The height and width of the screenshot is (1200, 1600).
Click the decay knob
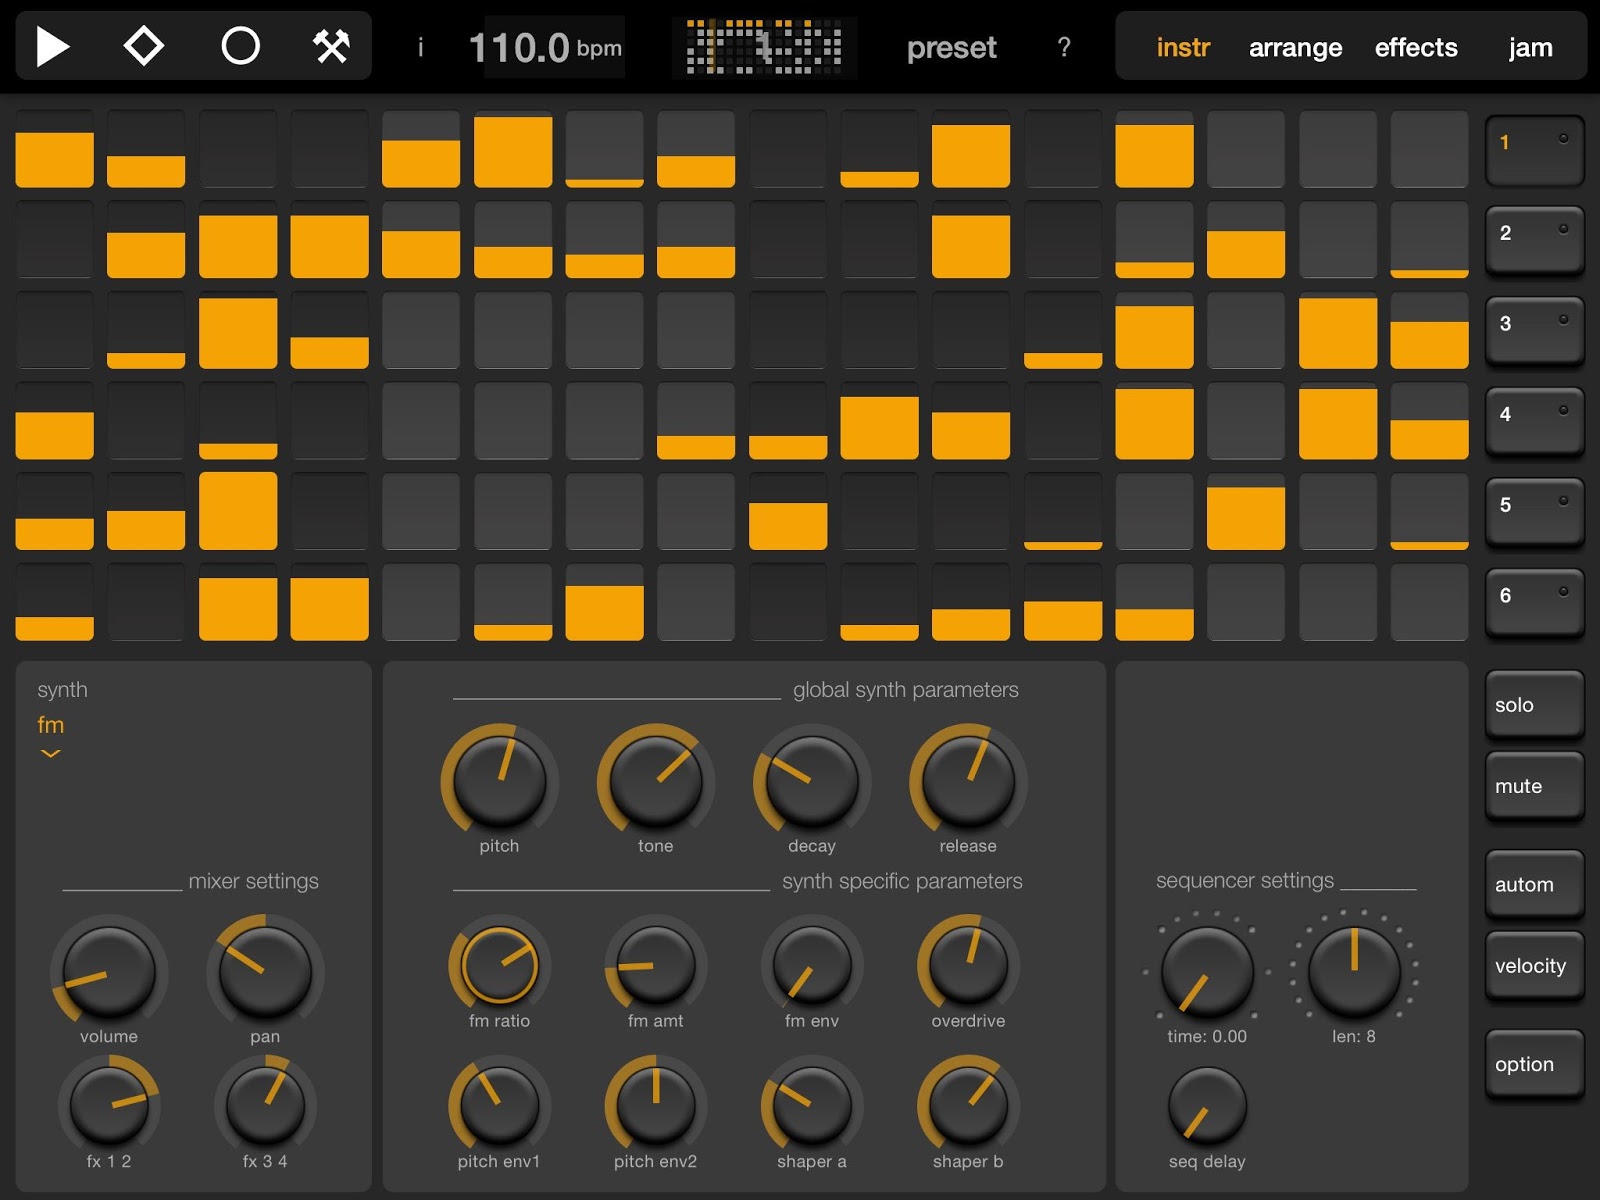click(x=811, y=781)
